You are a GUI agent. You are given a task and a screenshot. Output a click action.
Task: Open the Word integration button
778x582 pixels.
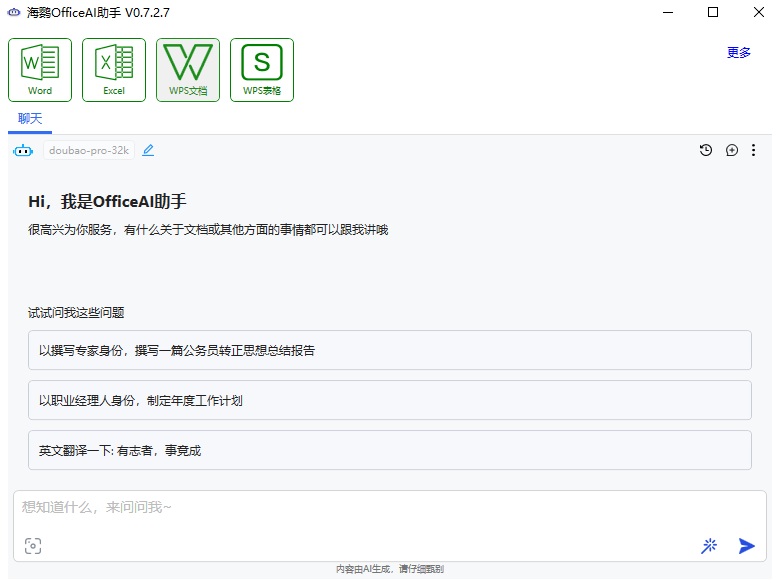[x=40, y=70]
